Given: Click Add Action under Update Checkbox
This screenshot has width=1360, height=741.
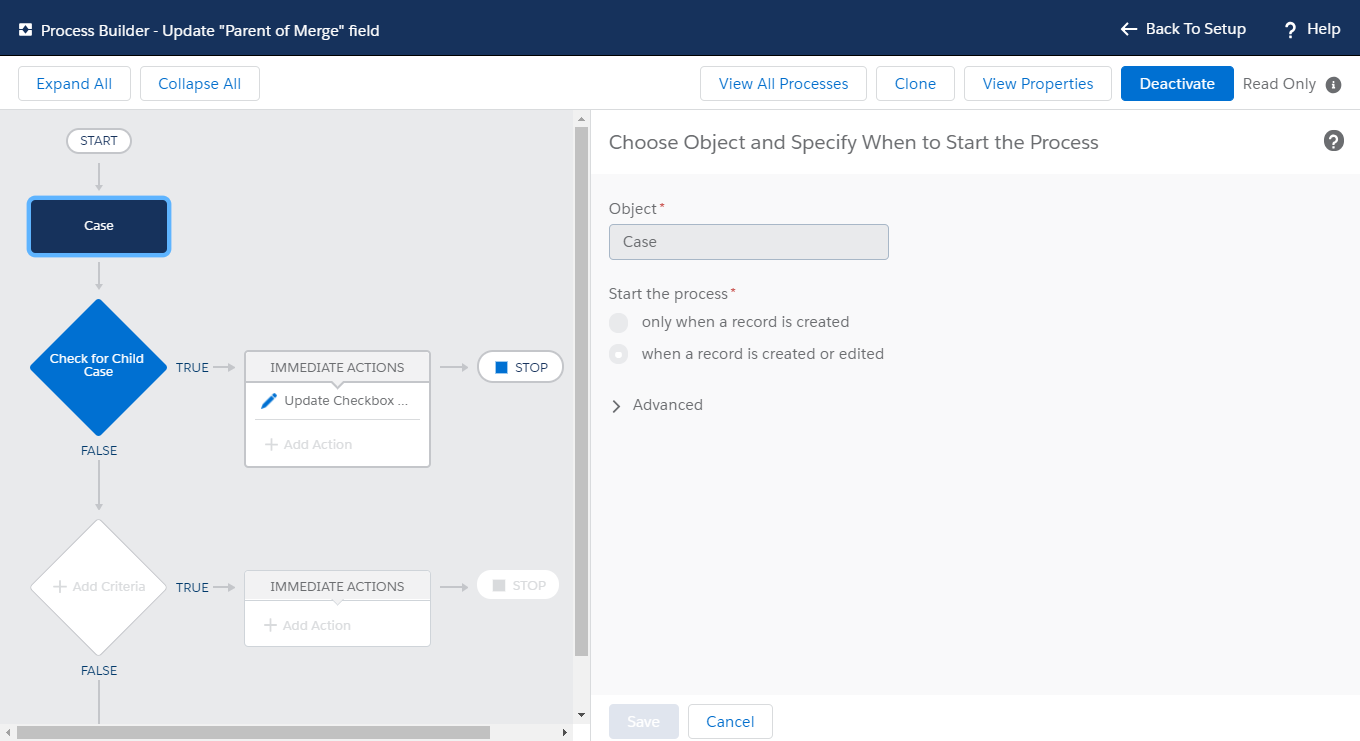Looking at the screenshot, I should pyautogui.click(x=309, y=445).
